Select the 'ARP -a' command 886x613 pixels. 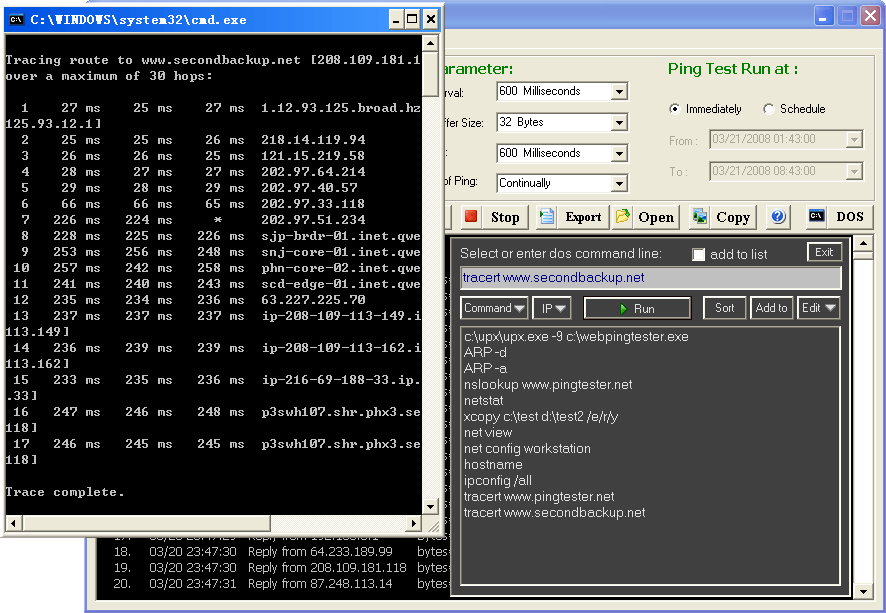tap(485, 368)
